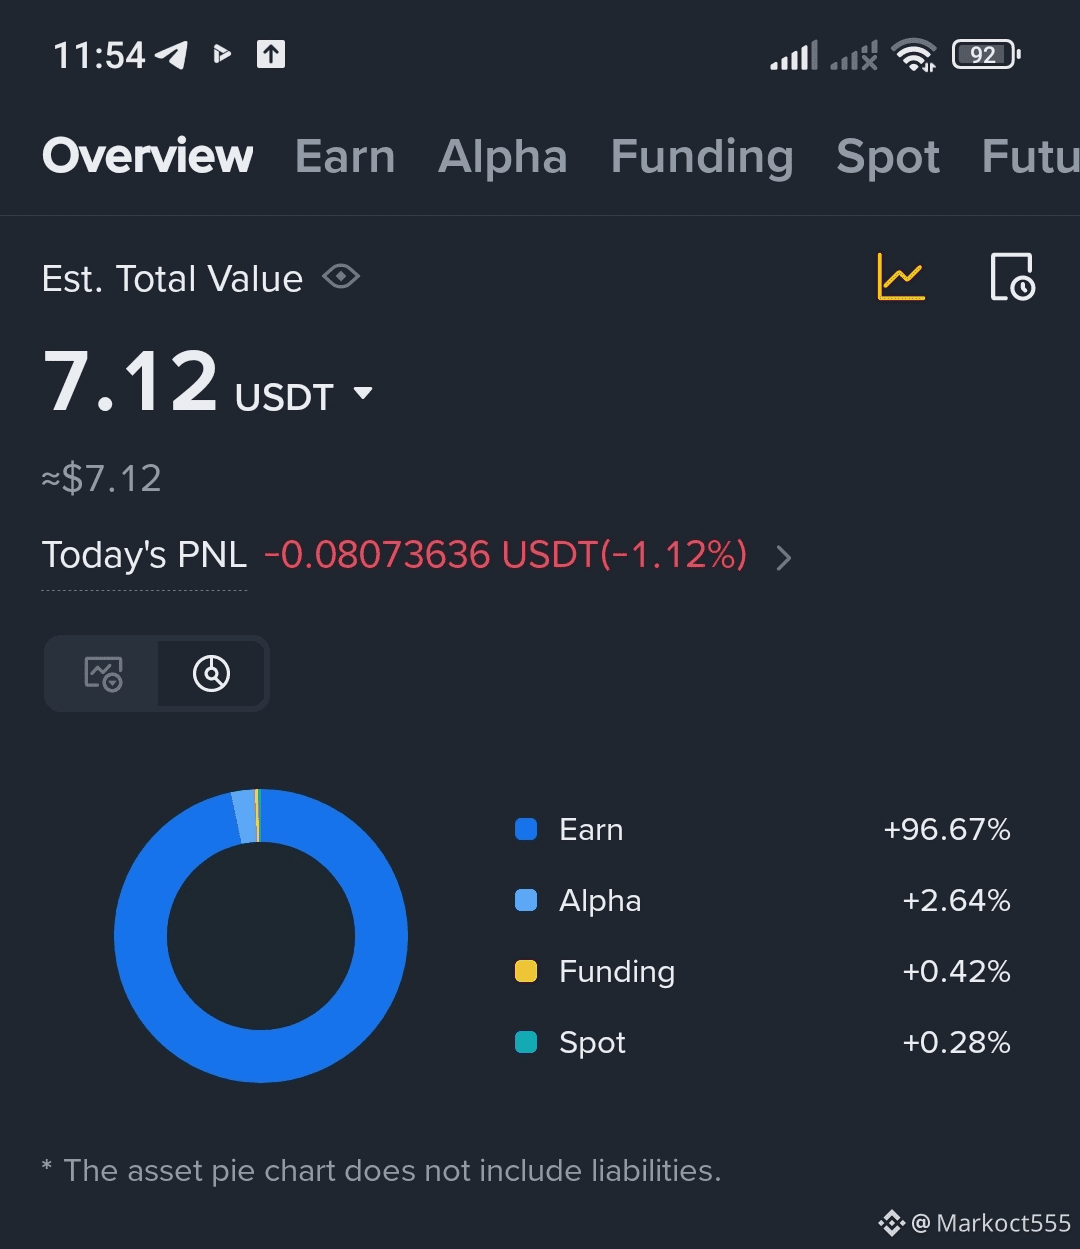Switch to the Earn tab
The image size is (1080, 1249).
tap(345, 157)
